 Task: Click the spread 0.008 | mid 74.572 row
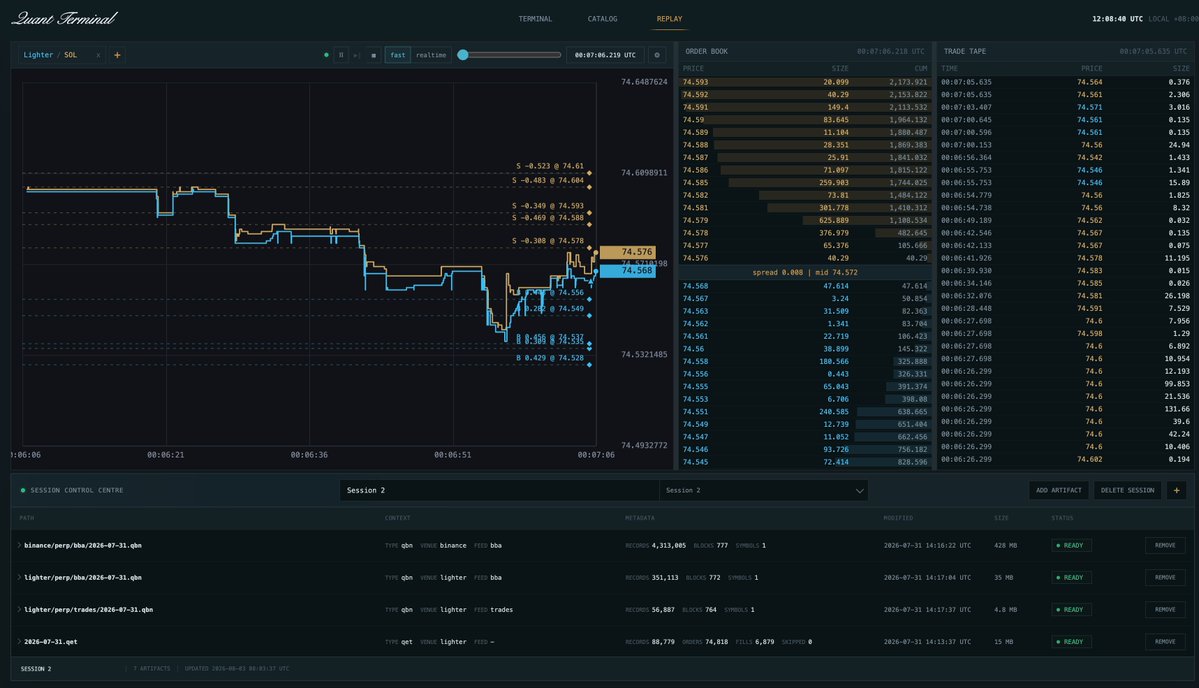click(804, 273)
